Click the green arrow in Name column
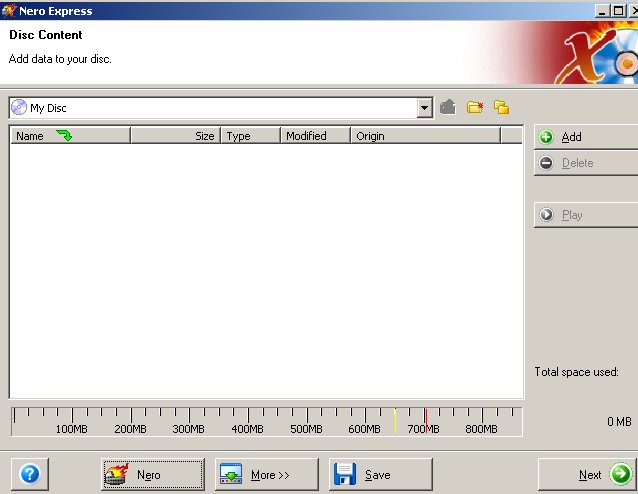The image size is (638, 494). coord(64,136)
